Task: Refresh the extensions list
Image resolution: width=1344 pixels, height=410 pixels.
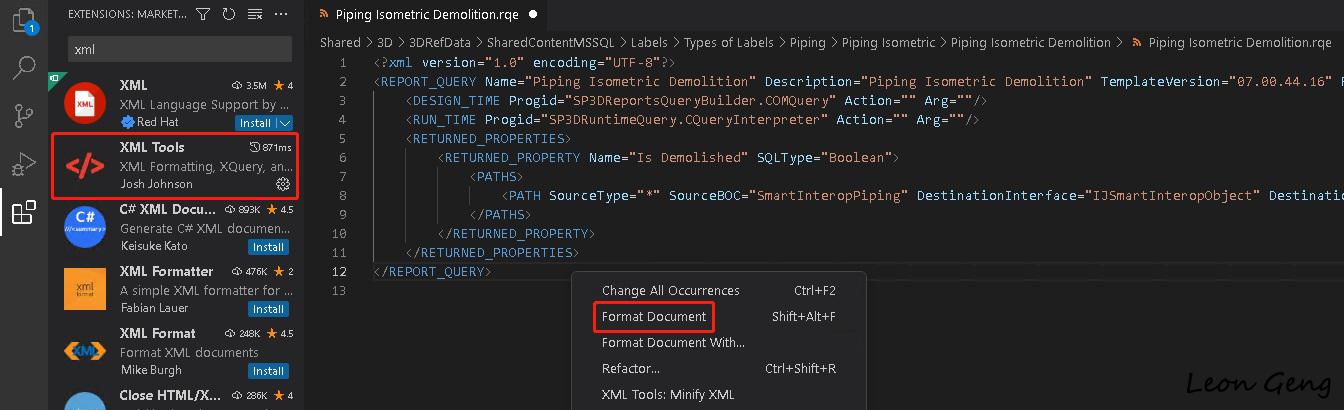Action: (x=229, y=14)
